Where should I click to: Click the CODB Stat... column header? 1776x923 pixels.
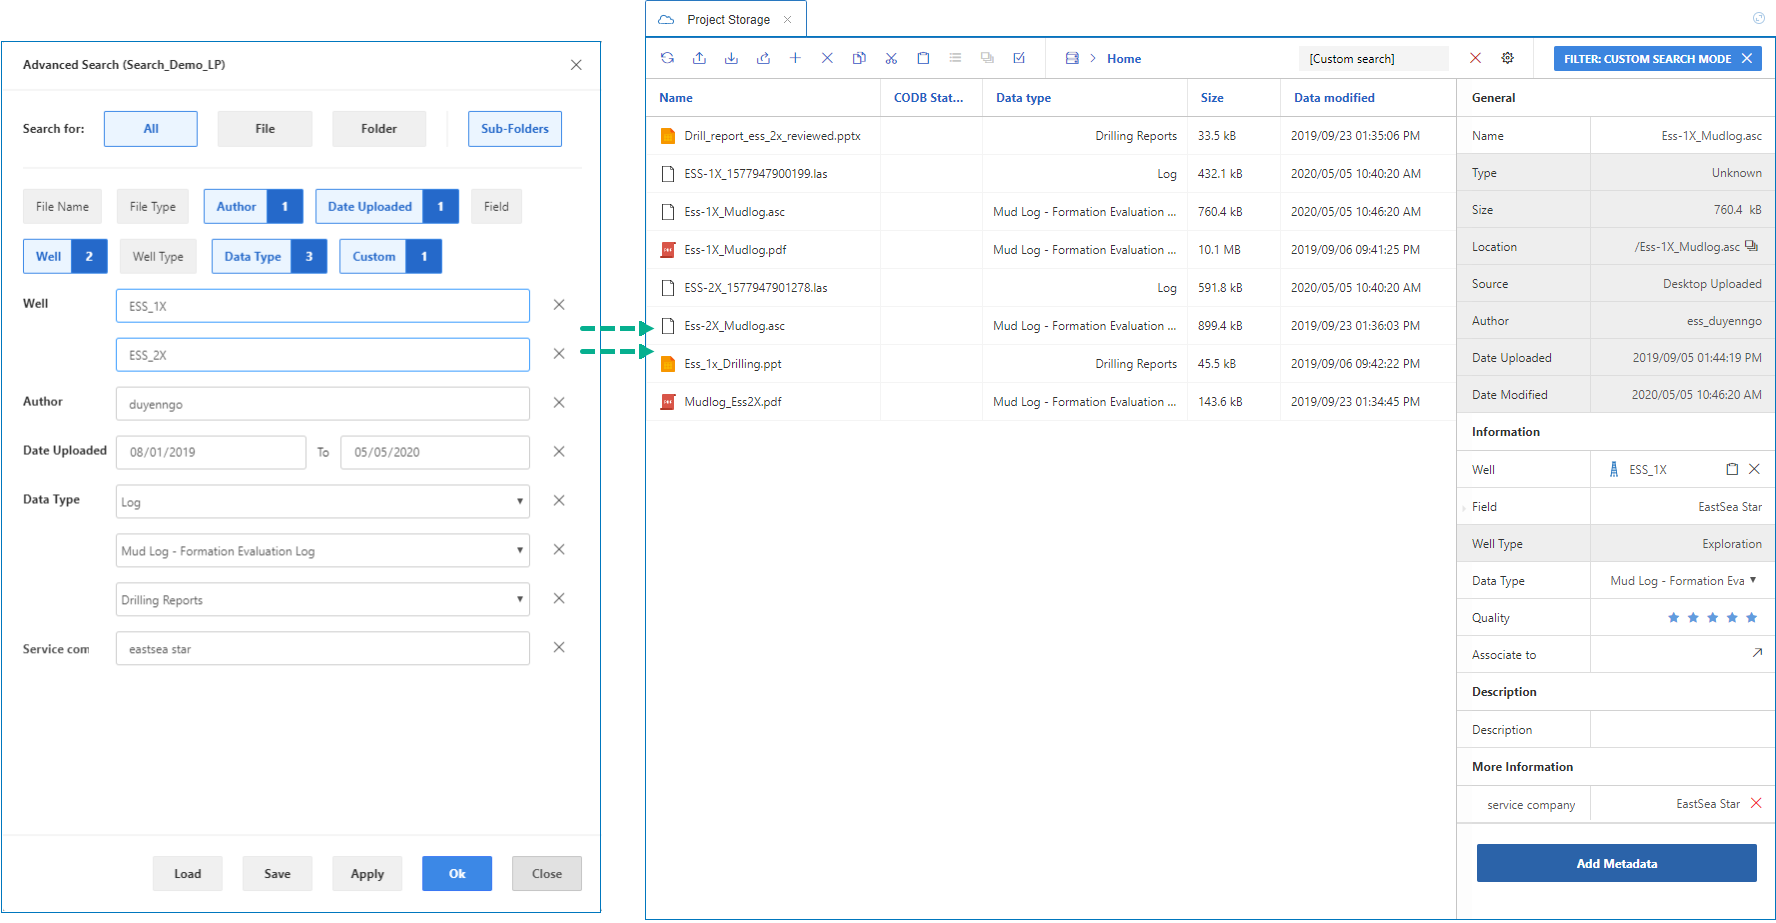tap(929, 98)
